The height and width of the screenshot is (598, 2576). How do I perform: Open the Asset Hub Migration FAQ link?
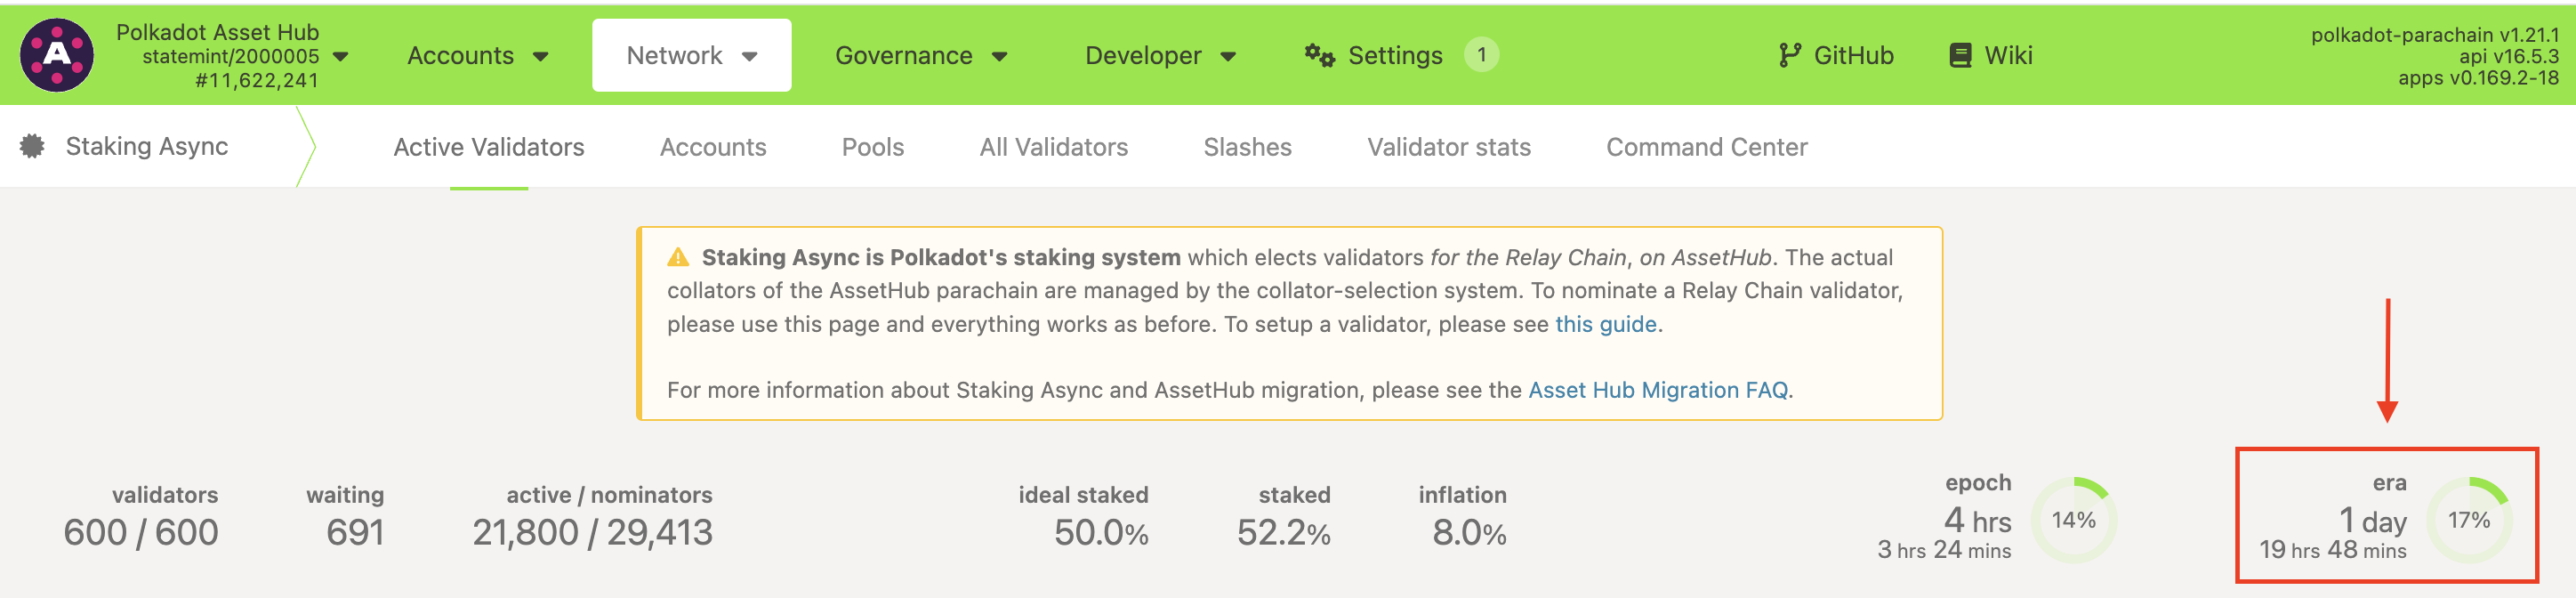click(x=1657, y=390)
